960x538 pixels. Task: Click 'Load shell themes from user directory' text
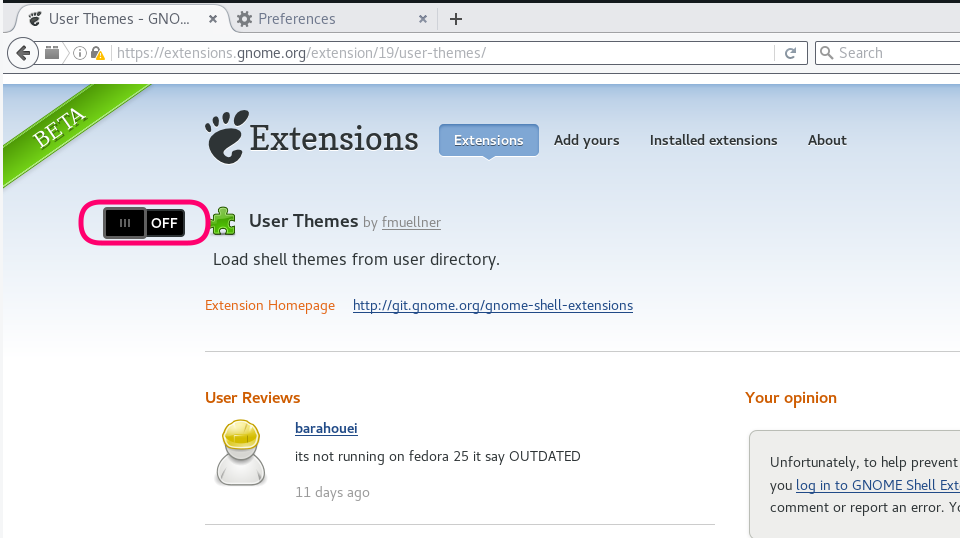(x=356, y=260)
